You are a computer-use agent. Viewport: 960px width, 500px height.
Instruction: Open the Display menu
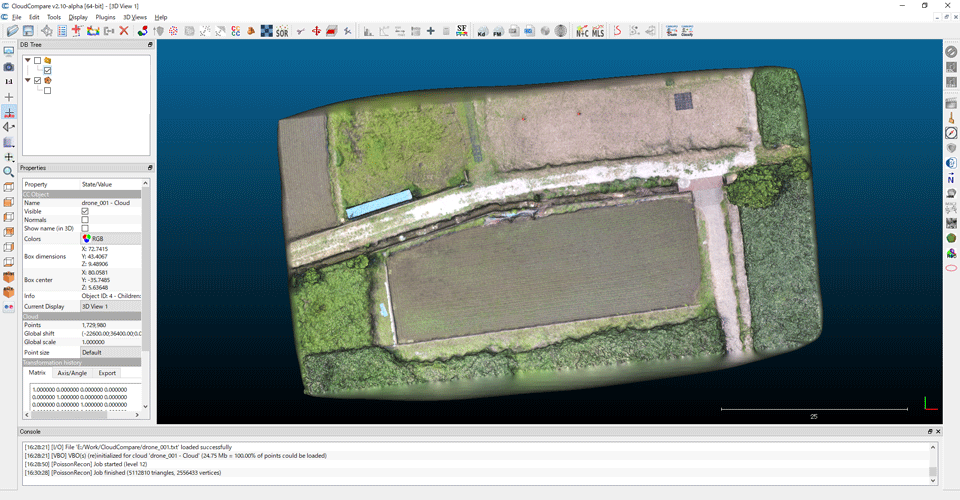point(78,17)
